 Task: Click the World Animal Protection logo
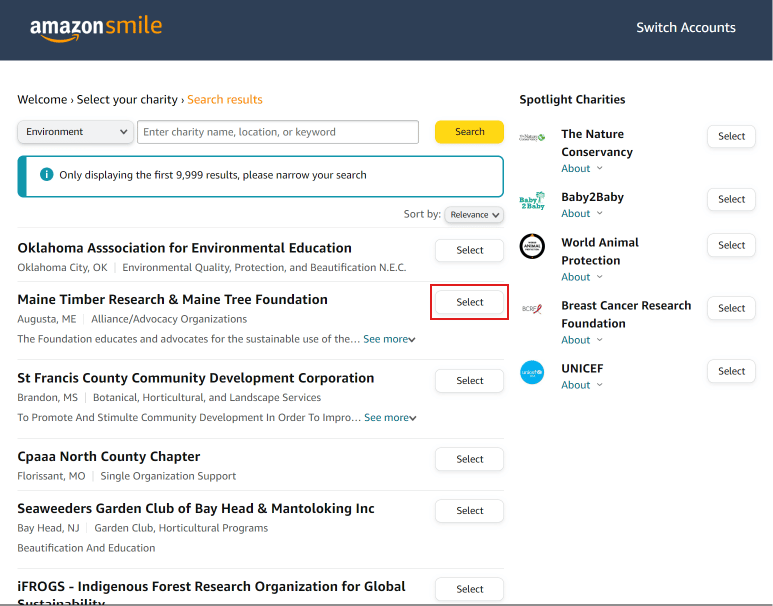(x=532, y=246)
